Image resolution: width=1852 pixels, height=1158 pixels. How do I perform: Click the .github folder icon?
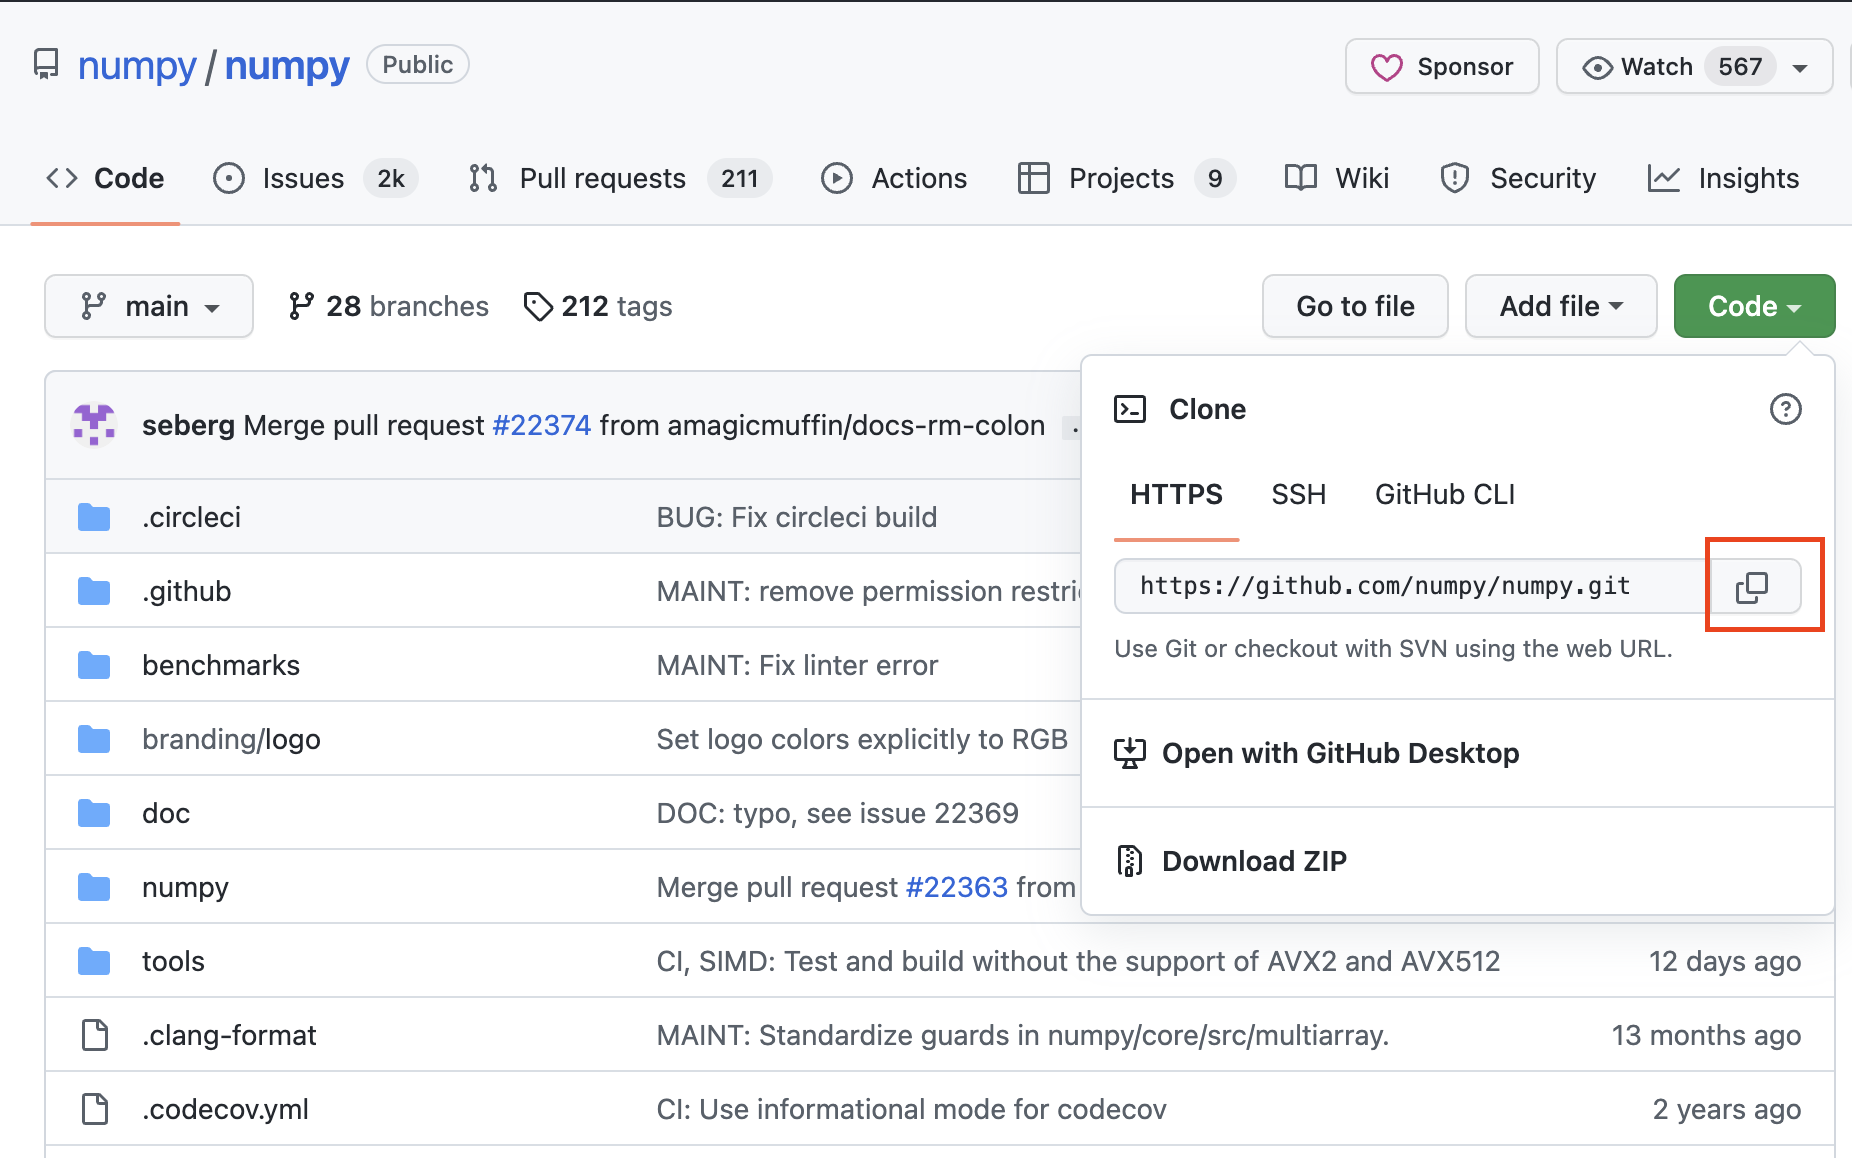point(94,591)
